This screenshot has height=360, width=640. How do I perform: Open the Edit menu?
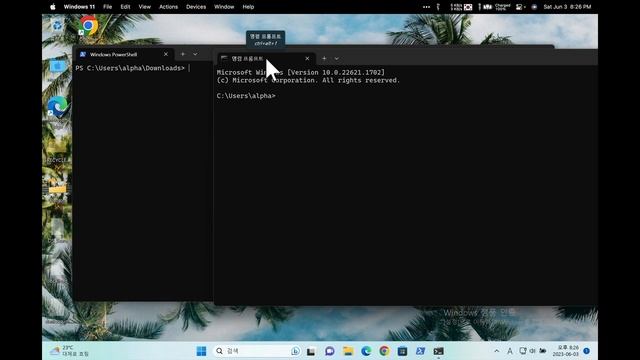coord(125,7)
